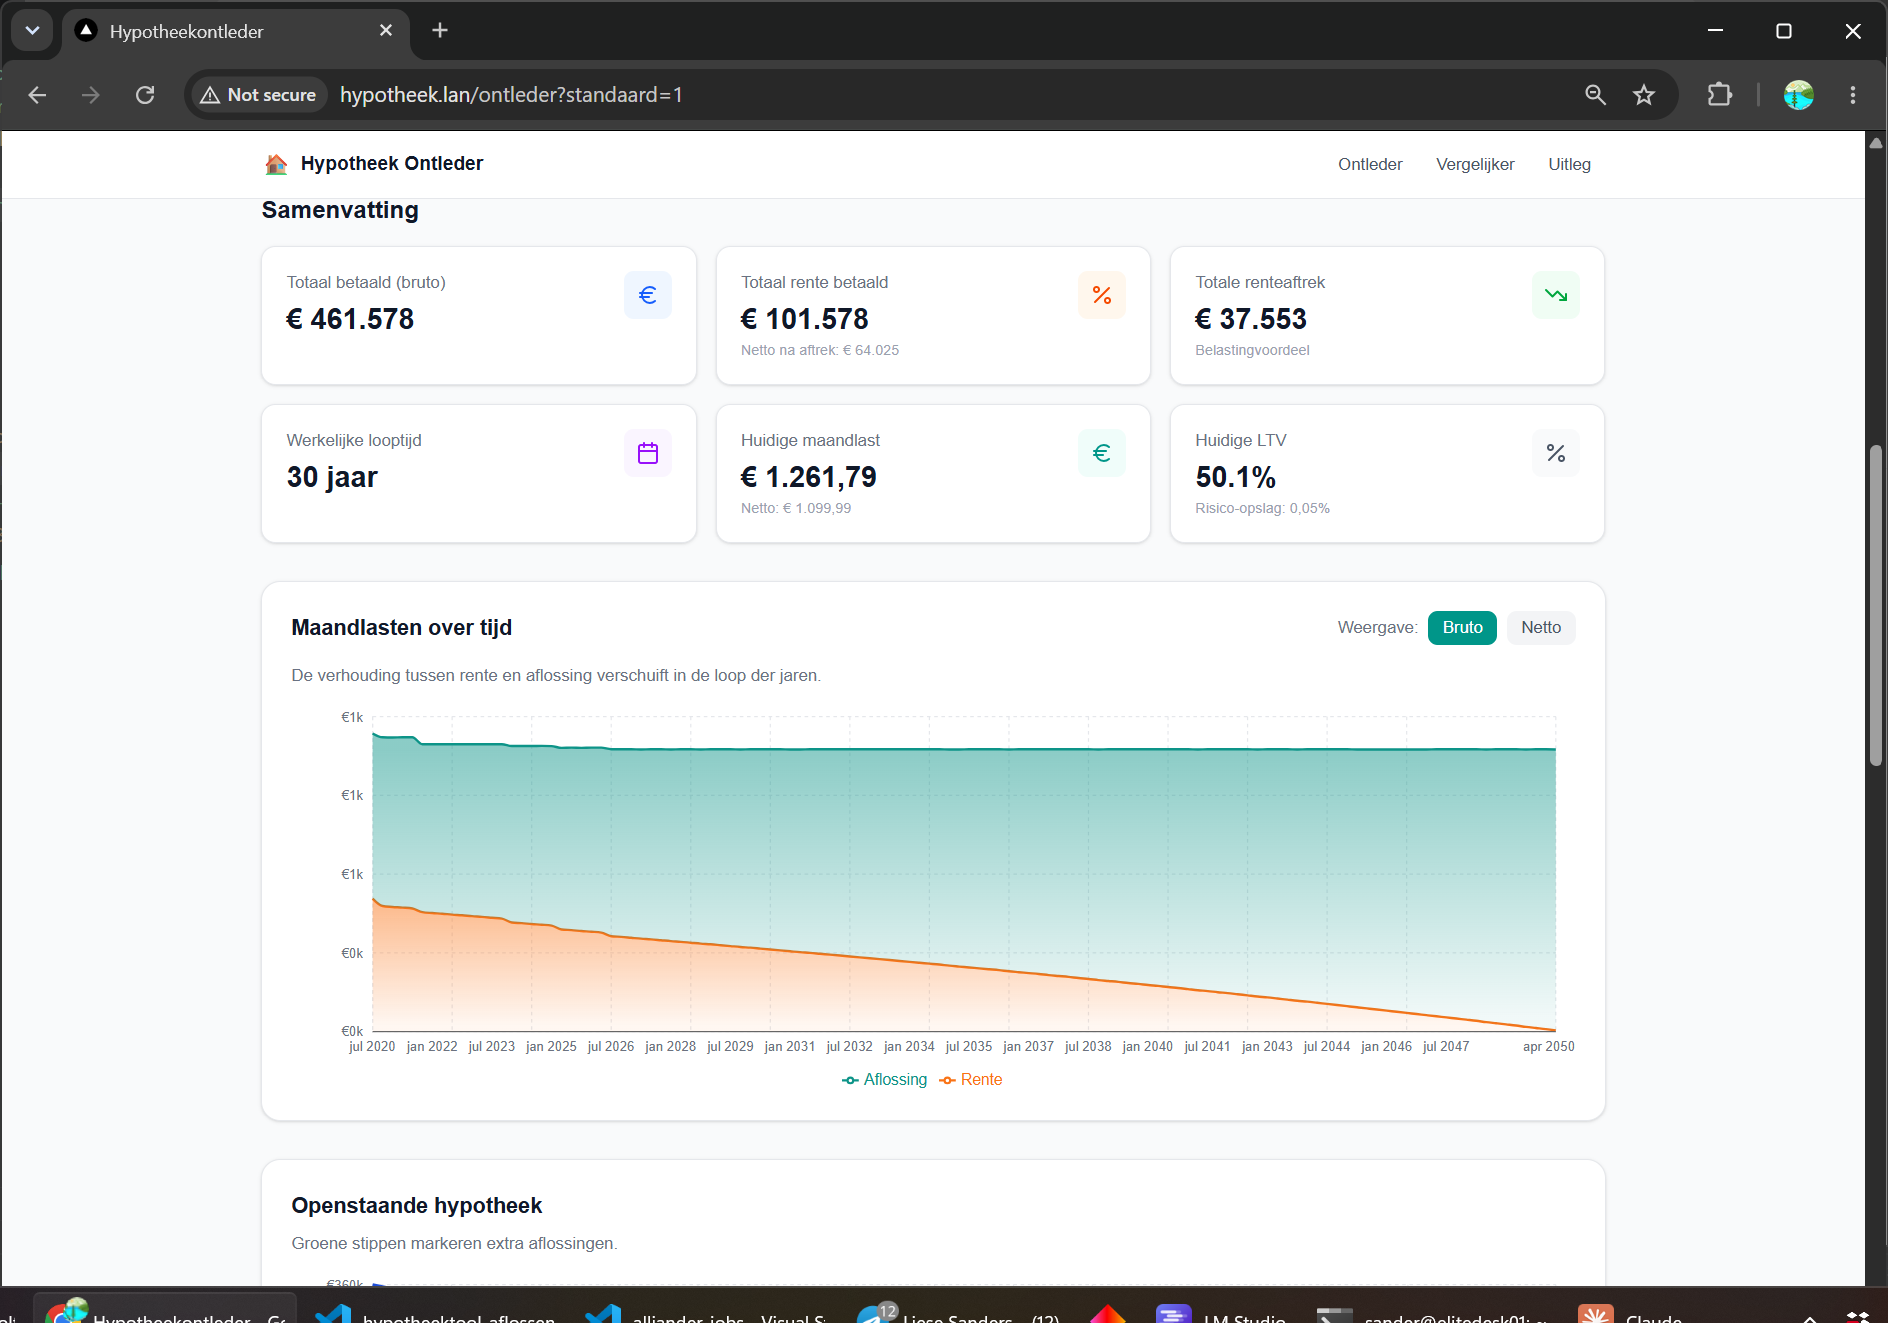The image size is (1888, 1323).
Task: Click the 'Netto na aftrek: € 64.025' text
Action: 820,350
